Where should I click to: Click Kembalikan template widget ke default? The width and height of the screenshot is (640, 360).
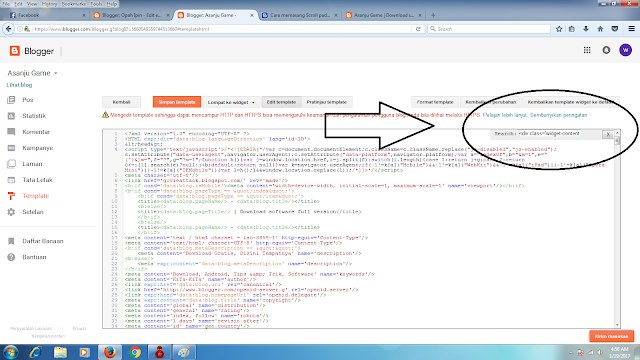(571, 102)
